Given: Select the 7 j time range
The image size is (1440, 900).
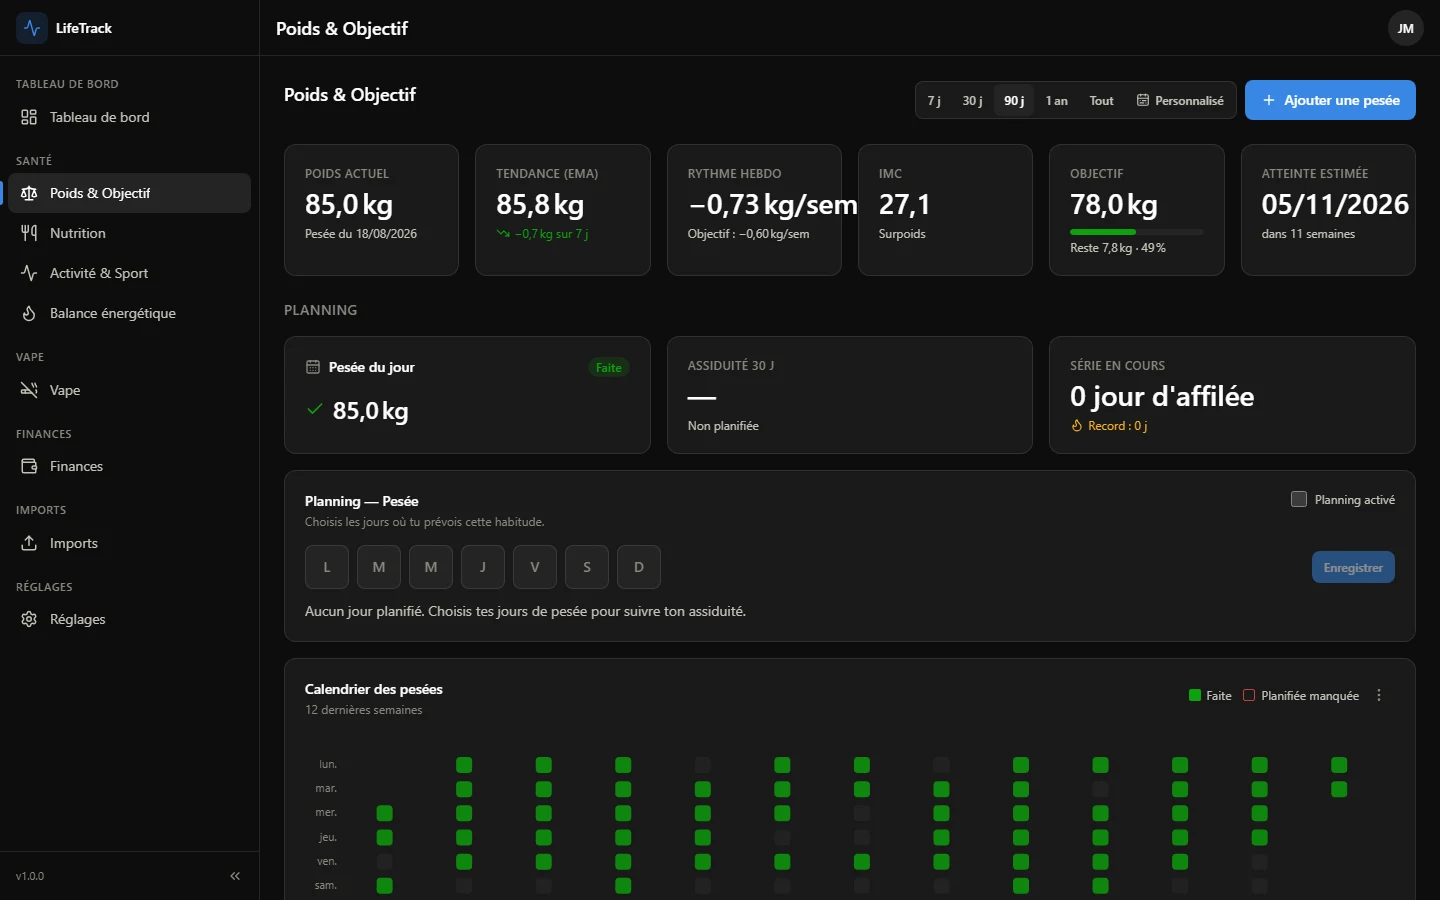Looking at the screenshot, I should tap(934, 100).
